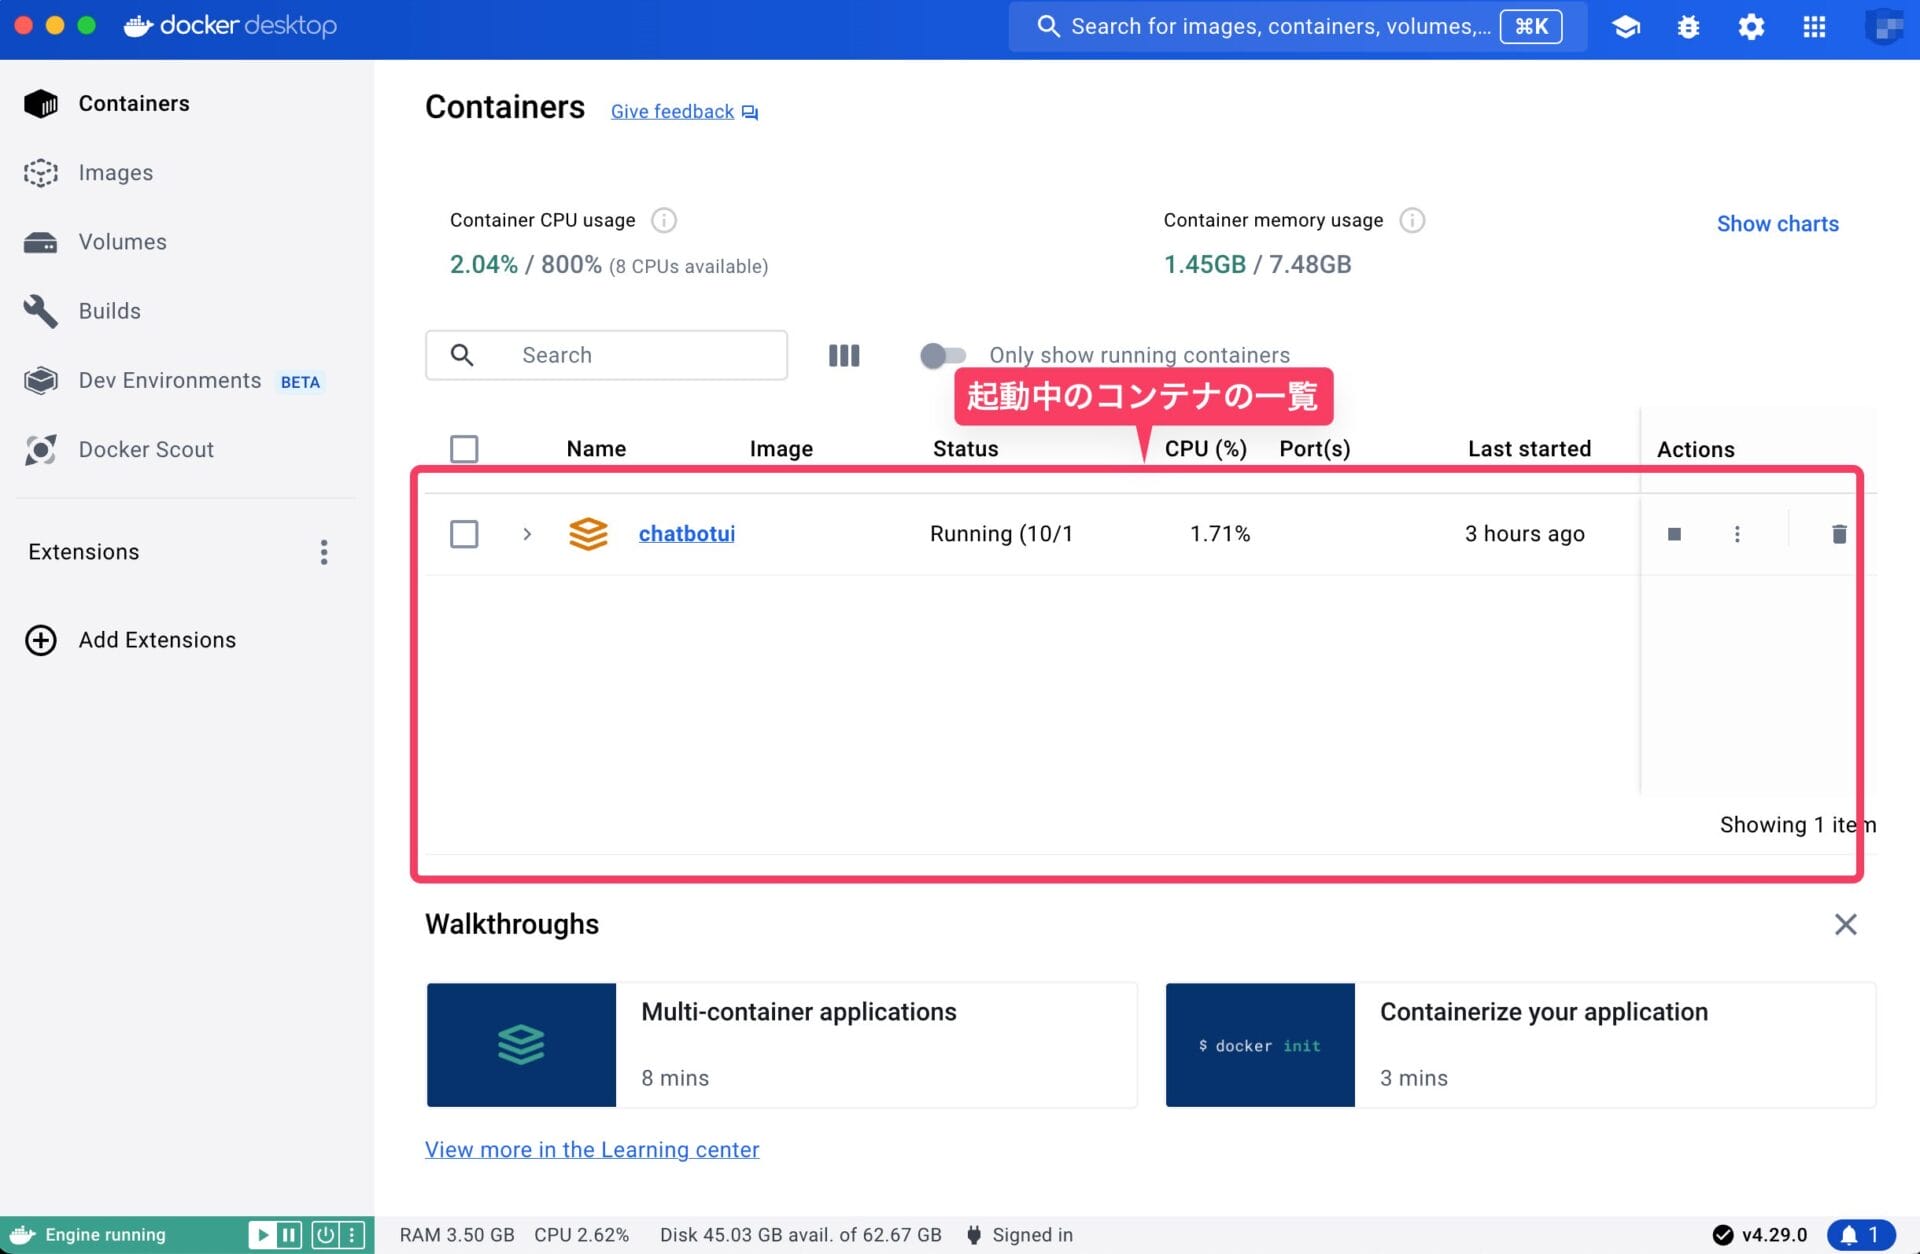Select the chatbotui row checkbox
Screen dimensions: 1920x1254
click(464, 534)
